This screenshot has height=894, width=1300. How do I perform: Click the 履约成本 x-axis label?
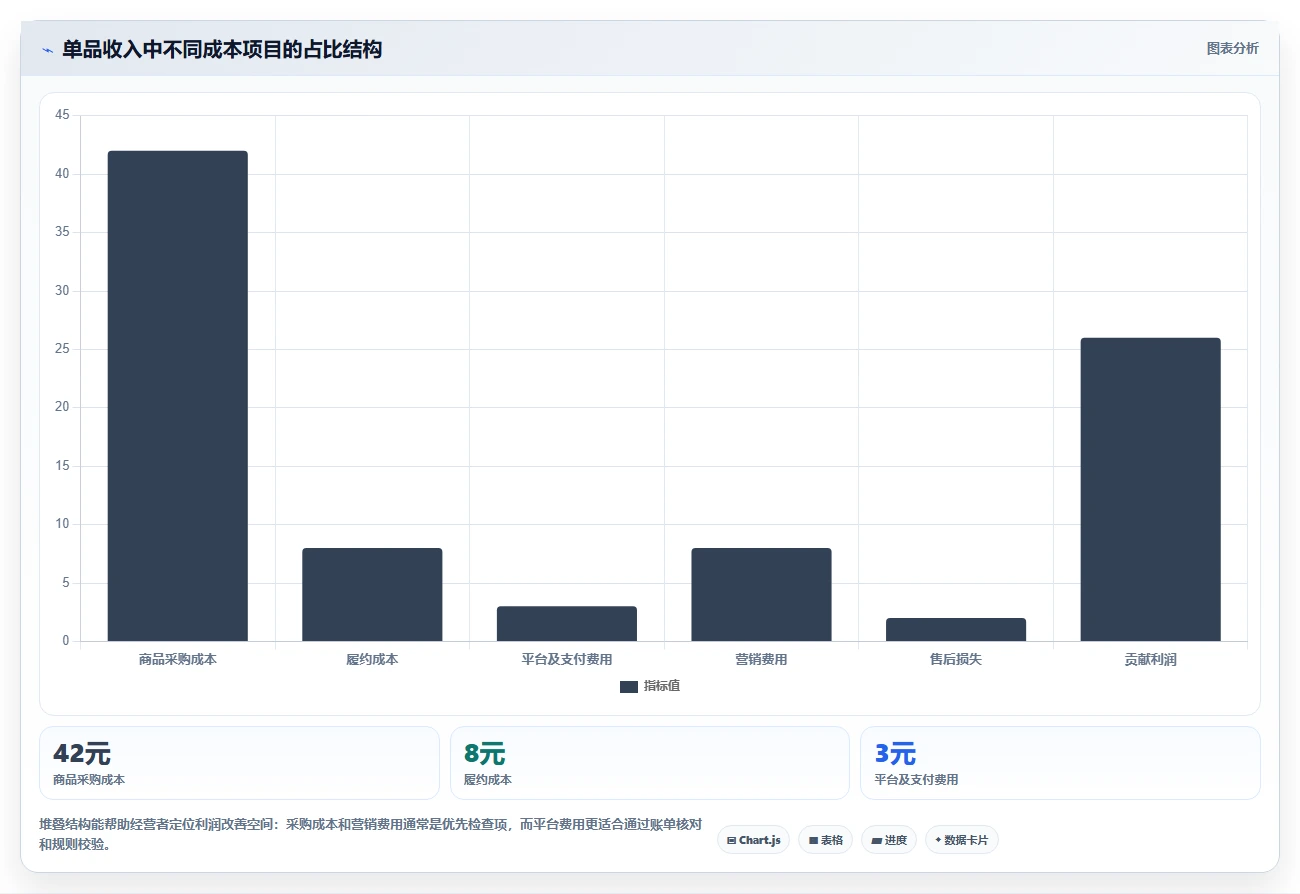click(x=372, y=660)
